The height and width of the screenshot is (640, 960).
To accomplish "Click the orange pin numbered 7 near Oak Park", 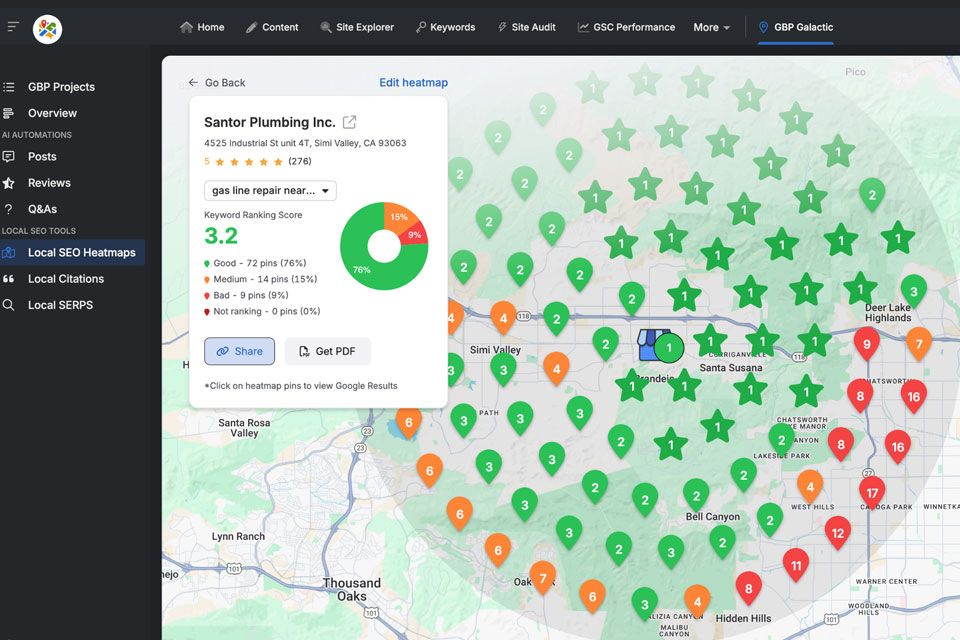I will click(543, 577).
